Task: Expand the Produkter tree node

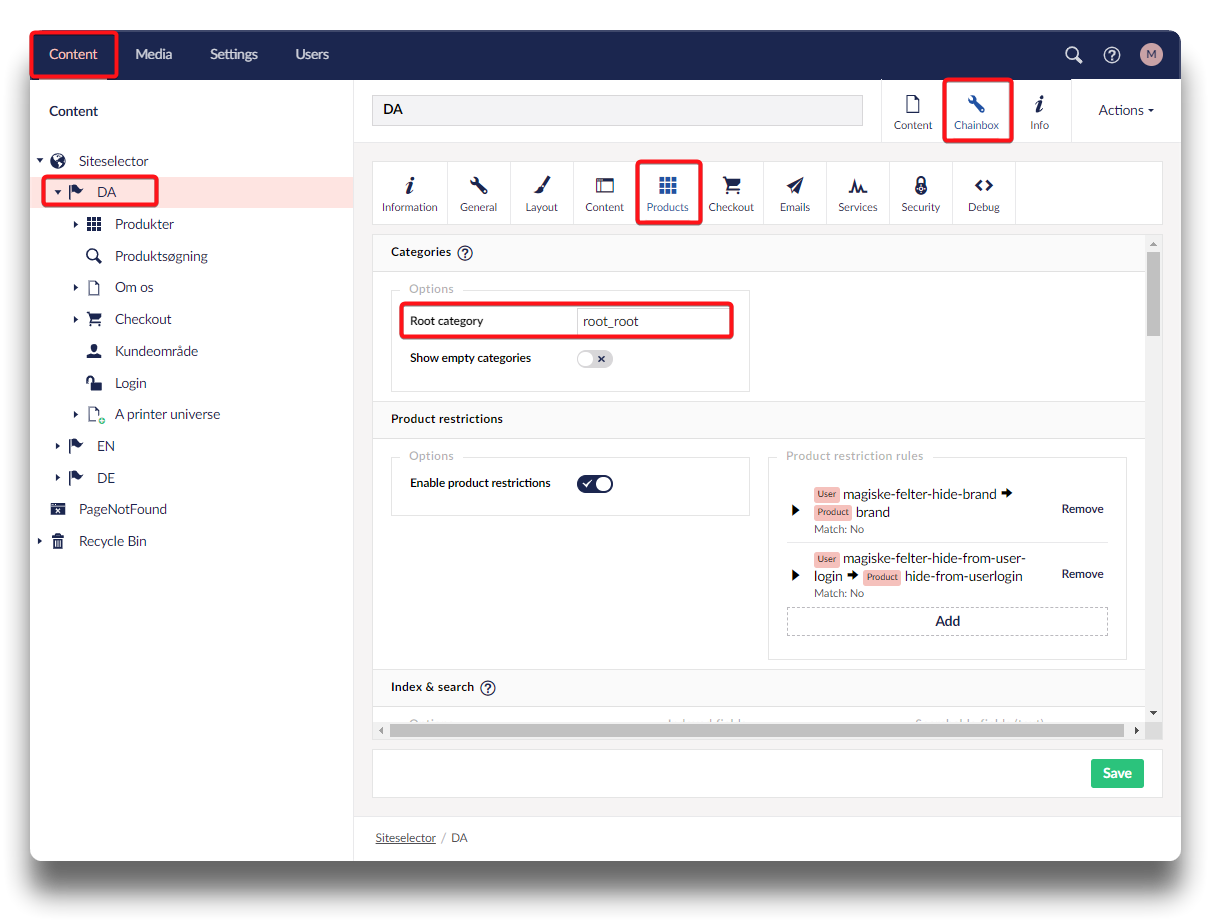Action: click(76, 225)
